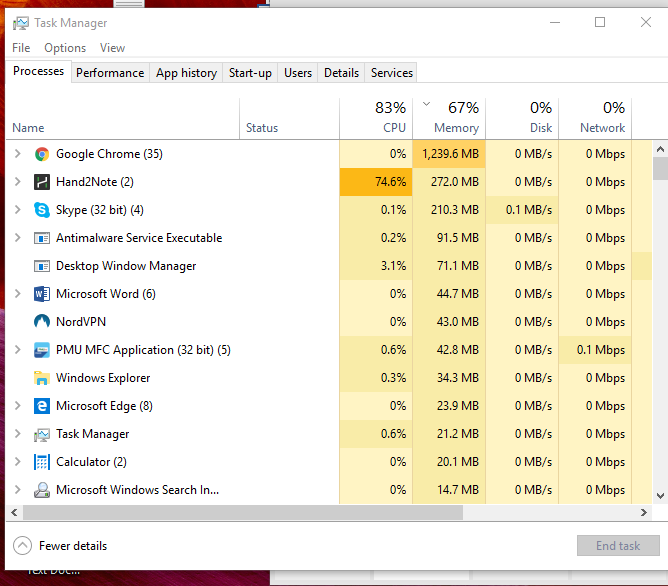Click the Microsoft Windows Search Indexer icon
668x586 pixels.
coord(42,490)
